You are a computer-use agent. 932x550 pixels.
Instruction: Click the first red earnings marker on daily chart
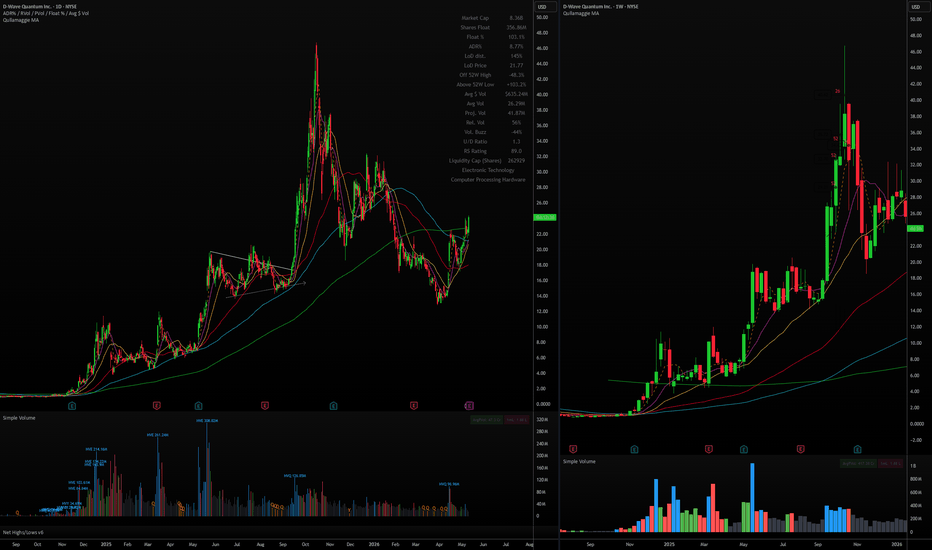click(x=157, y=406)
